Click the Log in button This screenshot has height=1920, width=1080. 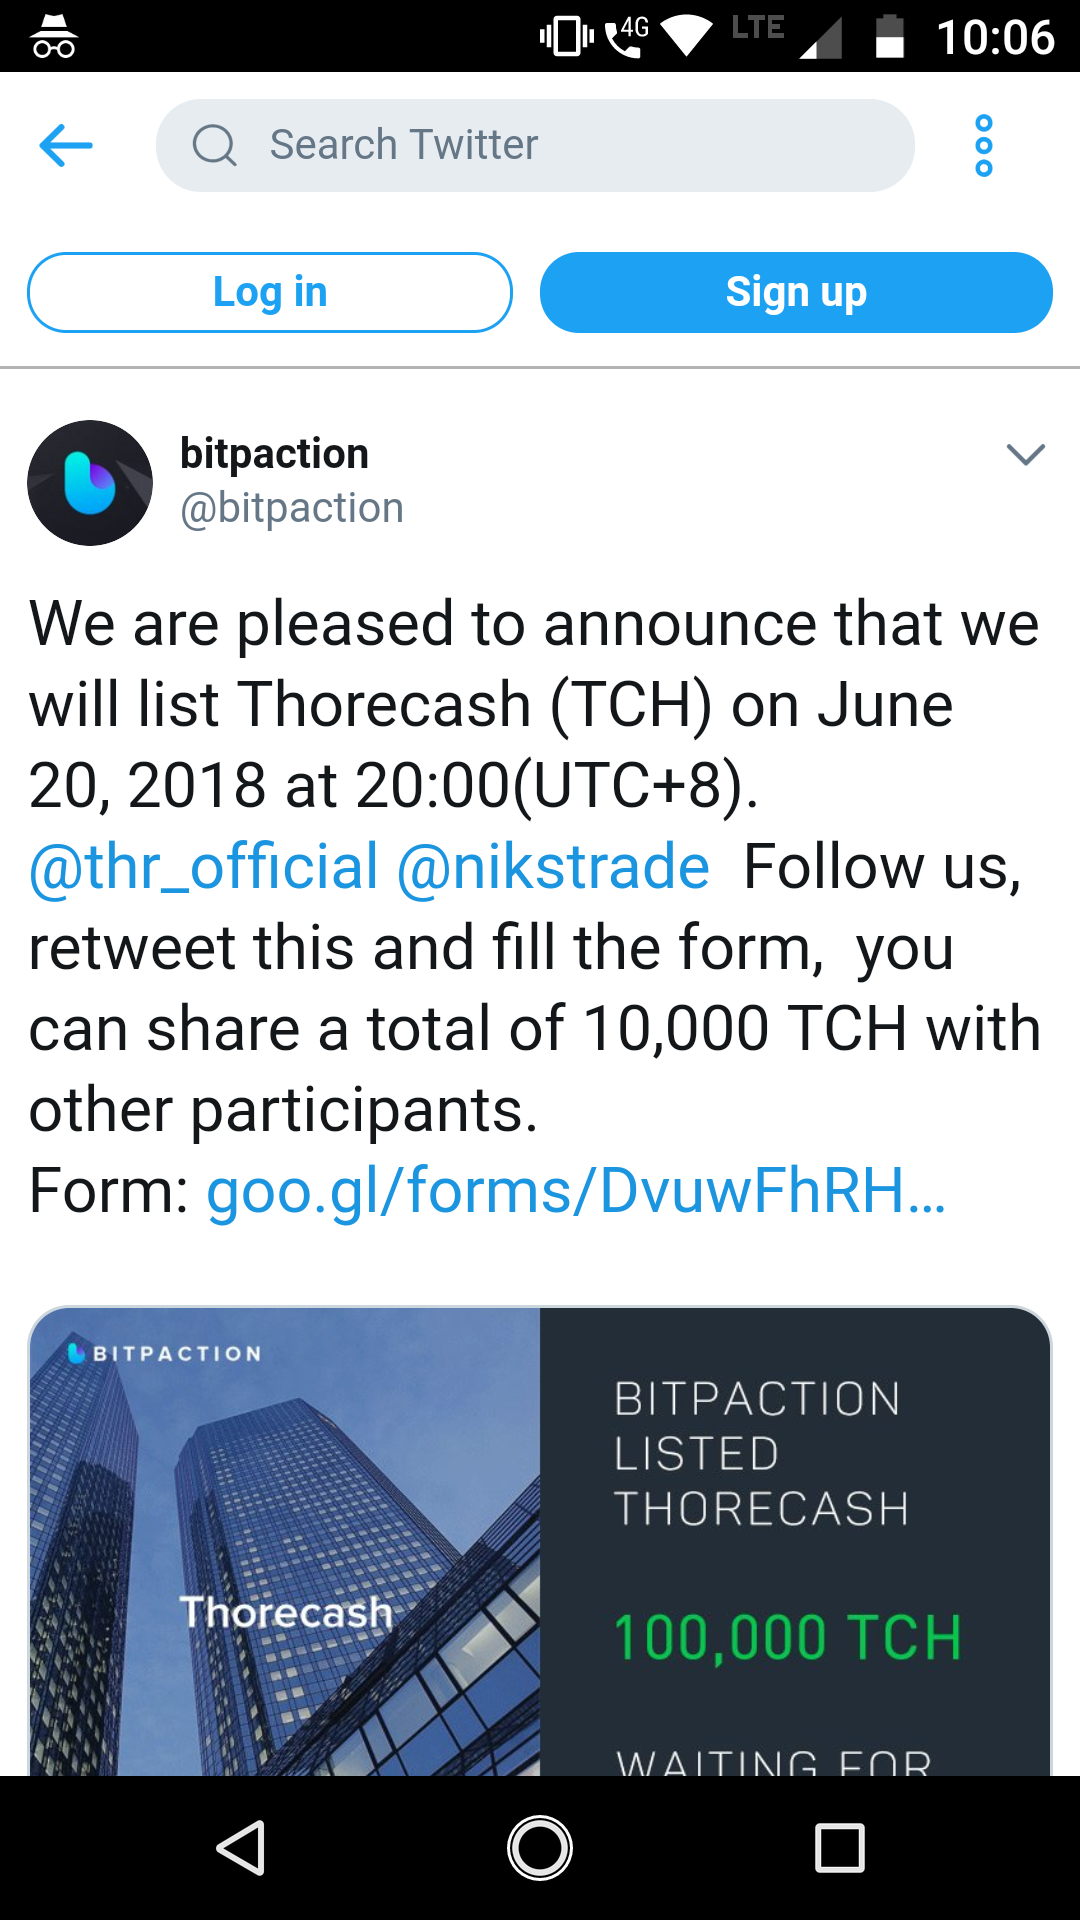pyautogui.click(x=270, y=292)
